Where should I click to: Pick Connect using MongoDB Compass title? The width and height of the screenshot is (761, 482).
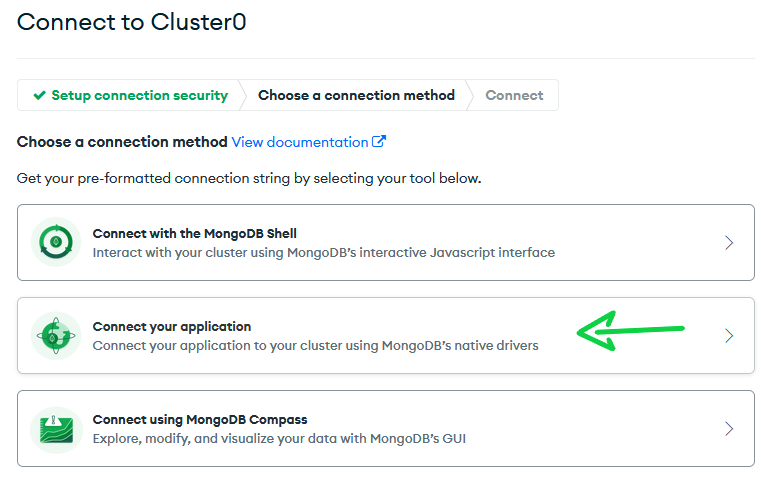[x=200, y=419]
